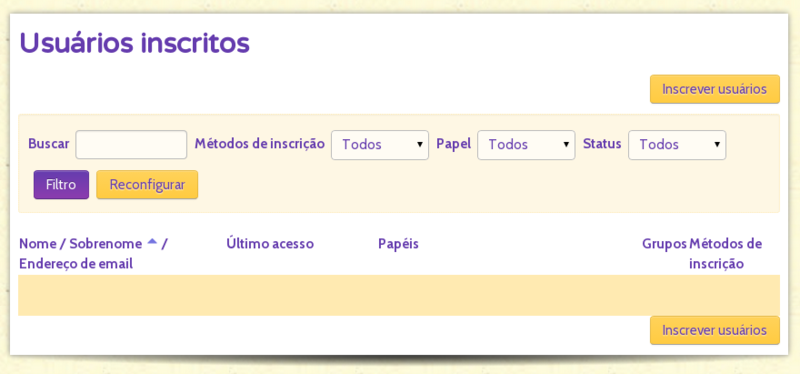
Task: Sort the table by Nome
Action: coord(38,244)
